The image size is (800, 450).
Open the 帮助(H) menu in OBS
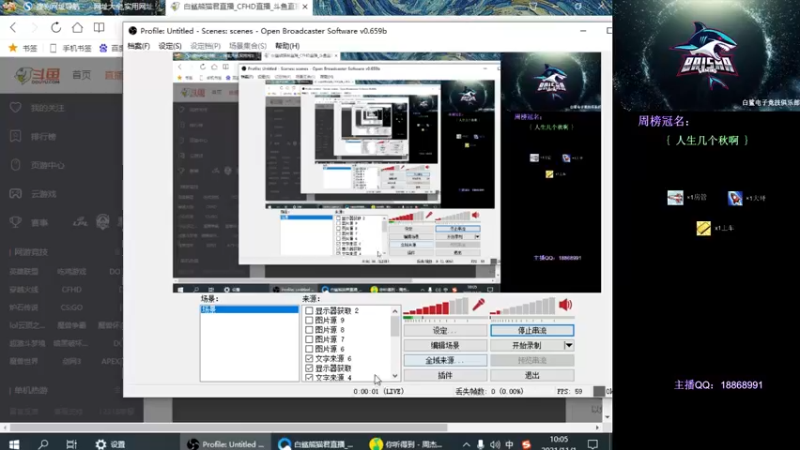tap(287, 46)
